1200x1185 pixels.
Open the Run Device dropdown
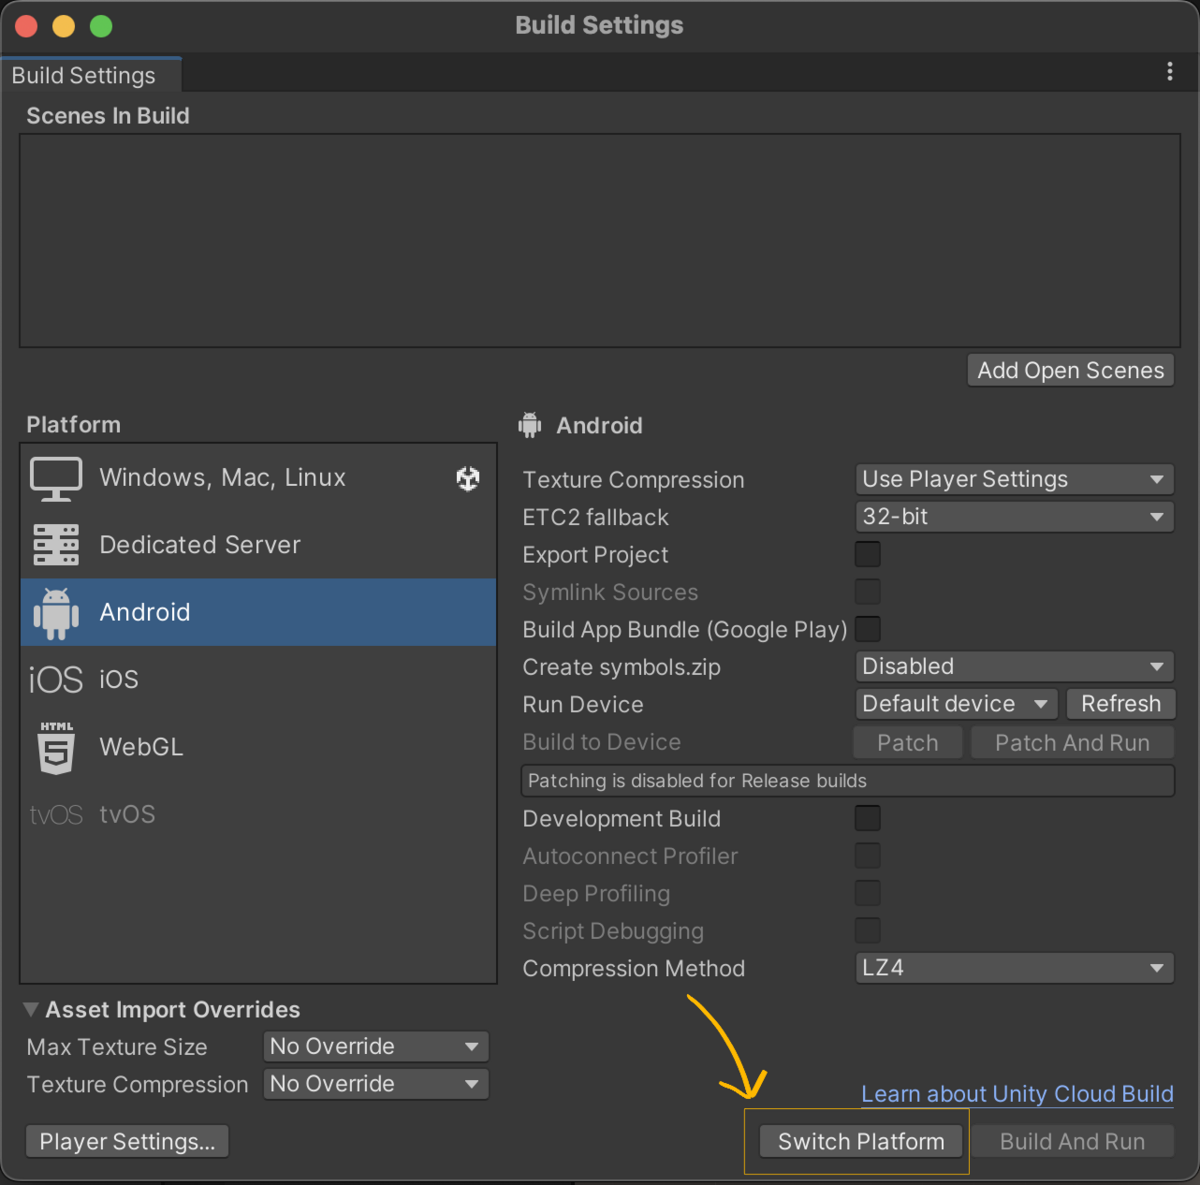tap(956, 704)
